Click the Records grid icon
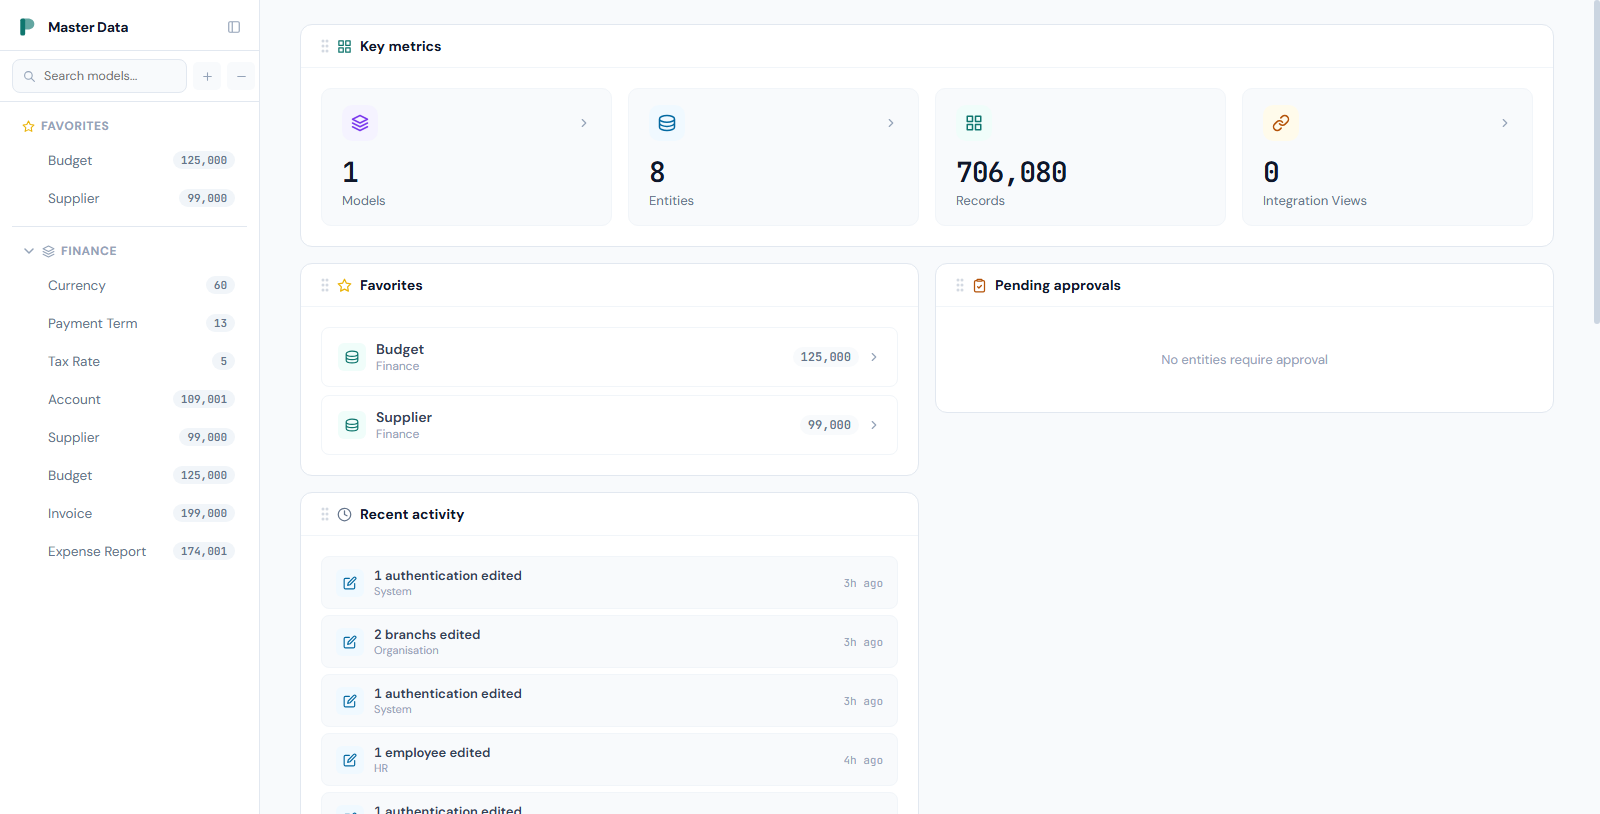 click(x=974, y=123)
